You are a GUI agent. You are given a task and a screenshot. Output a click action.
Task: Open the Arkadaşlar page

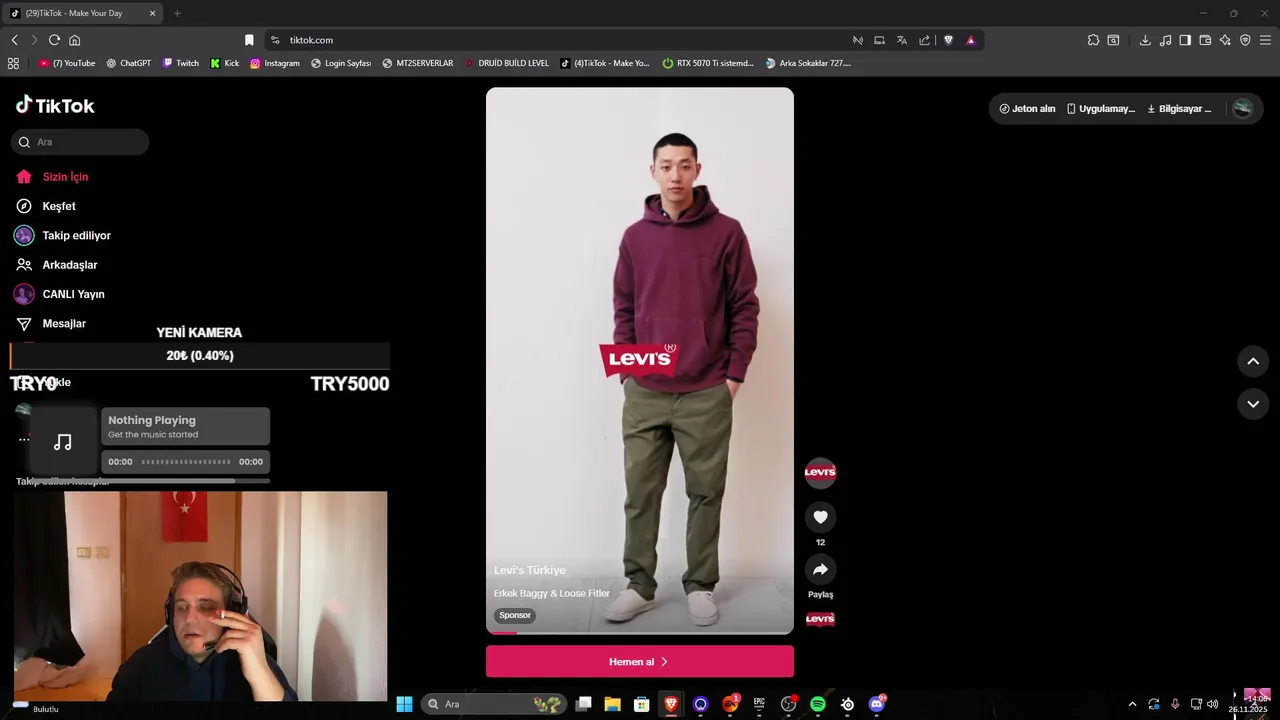pyautogui.click(x=69, y=265)
